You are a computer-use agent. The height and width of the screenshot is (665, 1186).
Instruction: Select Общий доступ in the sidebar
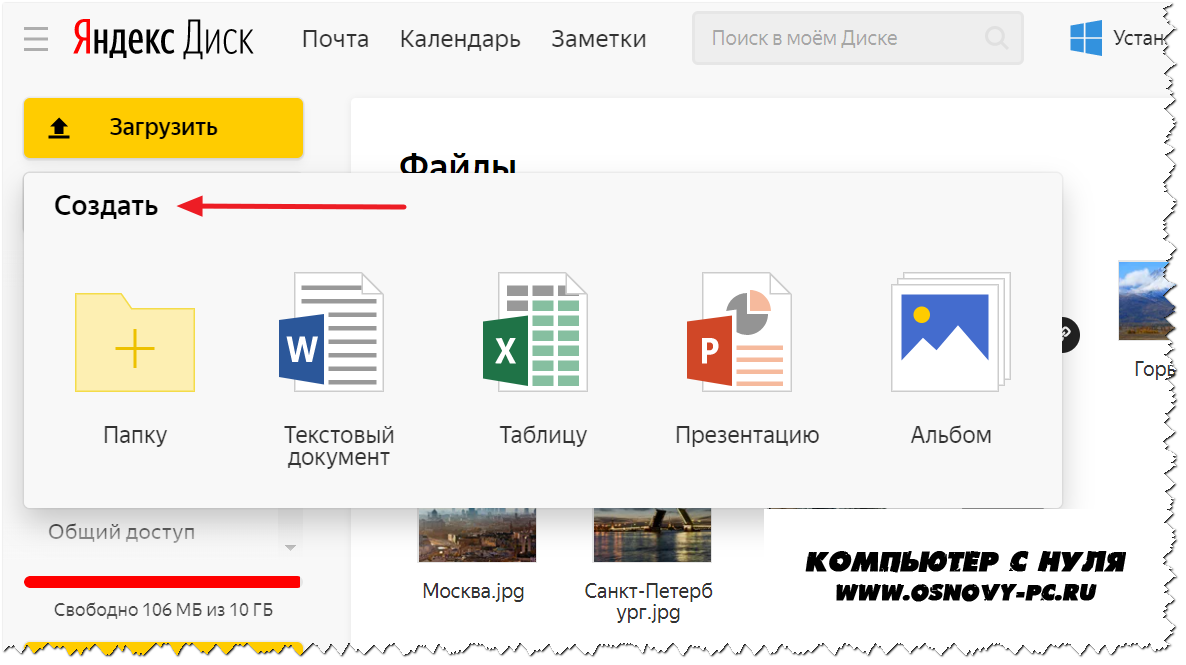pyautogui.click(x=122, y=532)
